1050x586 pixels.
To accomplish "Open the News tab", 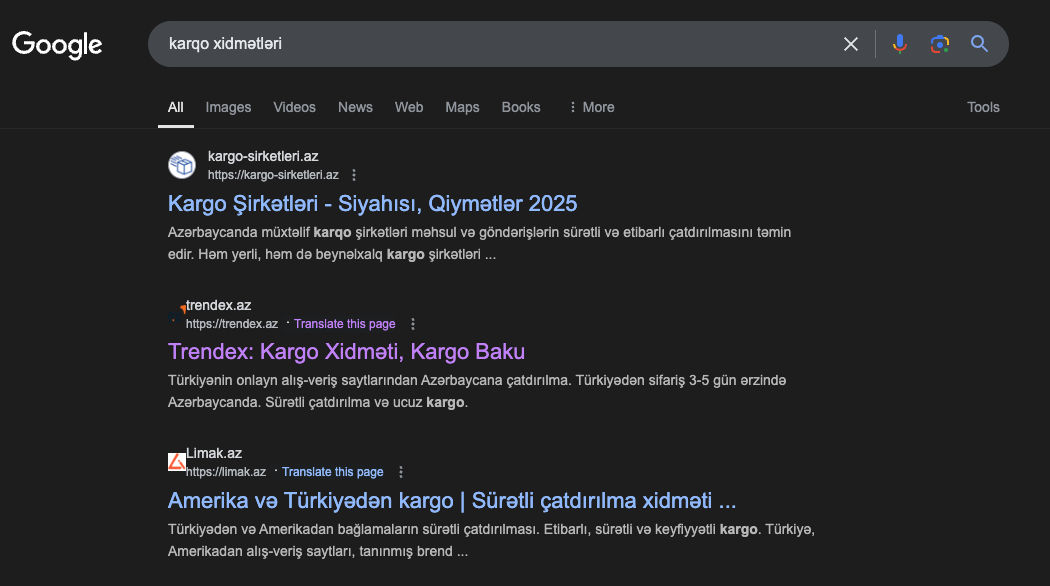I will coord(355,107).
